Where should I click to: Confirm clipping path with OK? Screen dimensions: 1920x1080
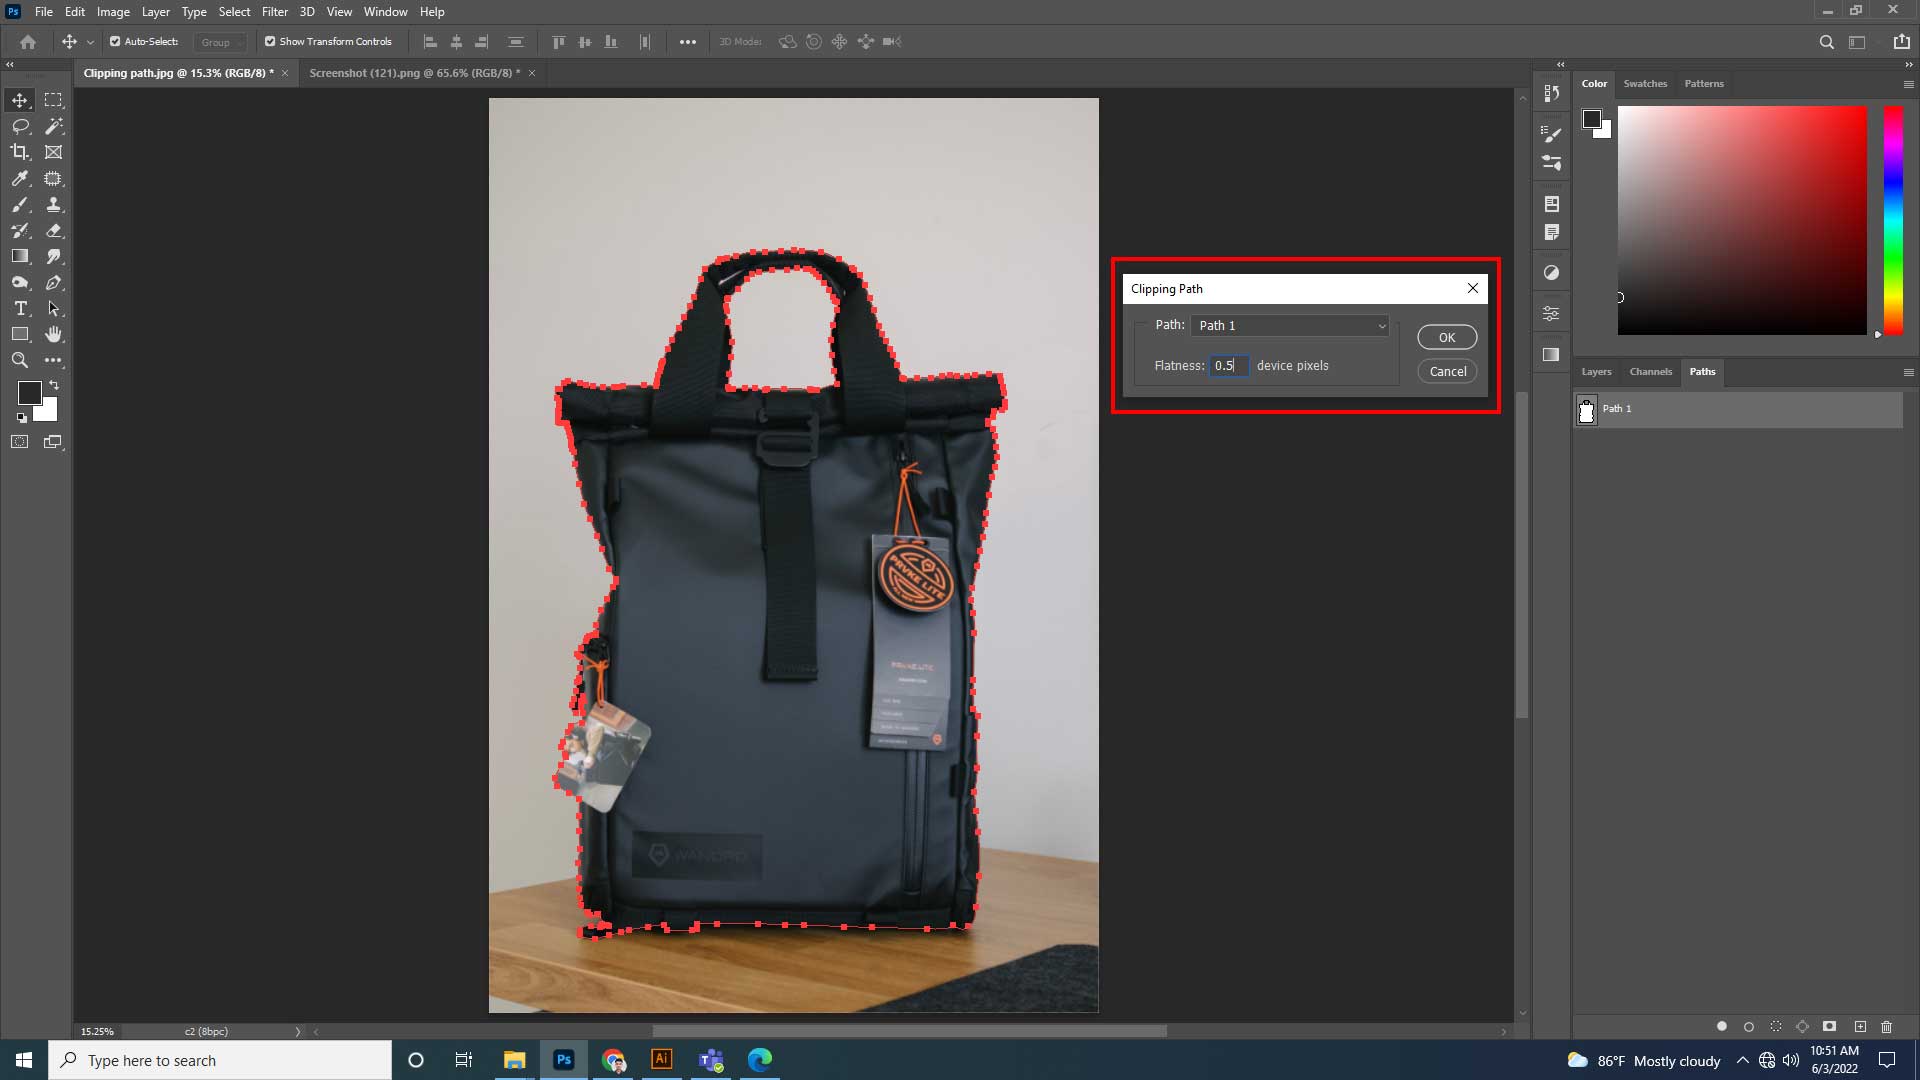click(x=1447, y=337)
